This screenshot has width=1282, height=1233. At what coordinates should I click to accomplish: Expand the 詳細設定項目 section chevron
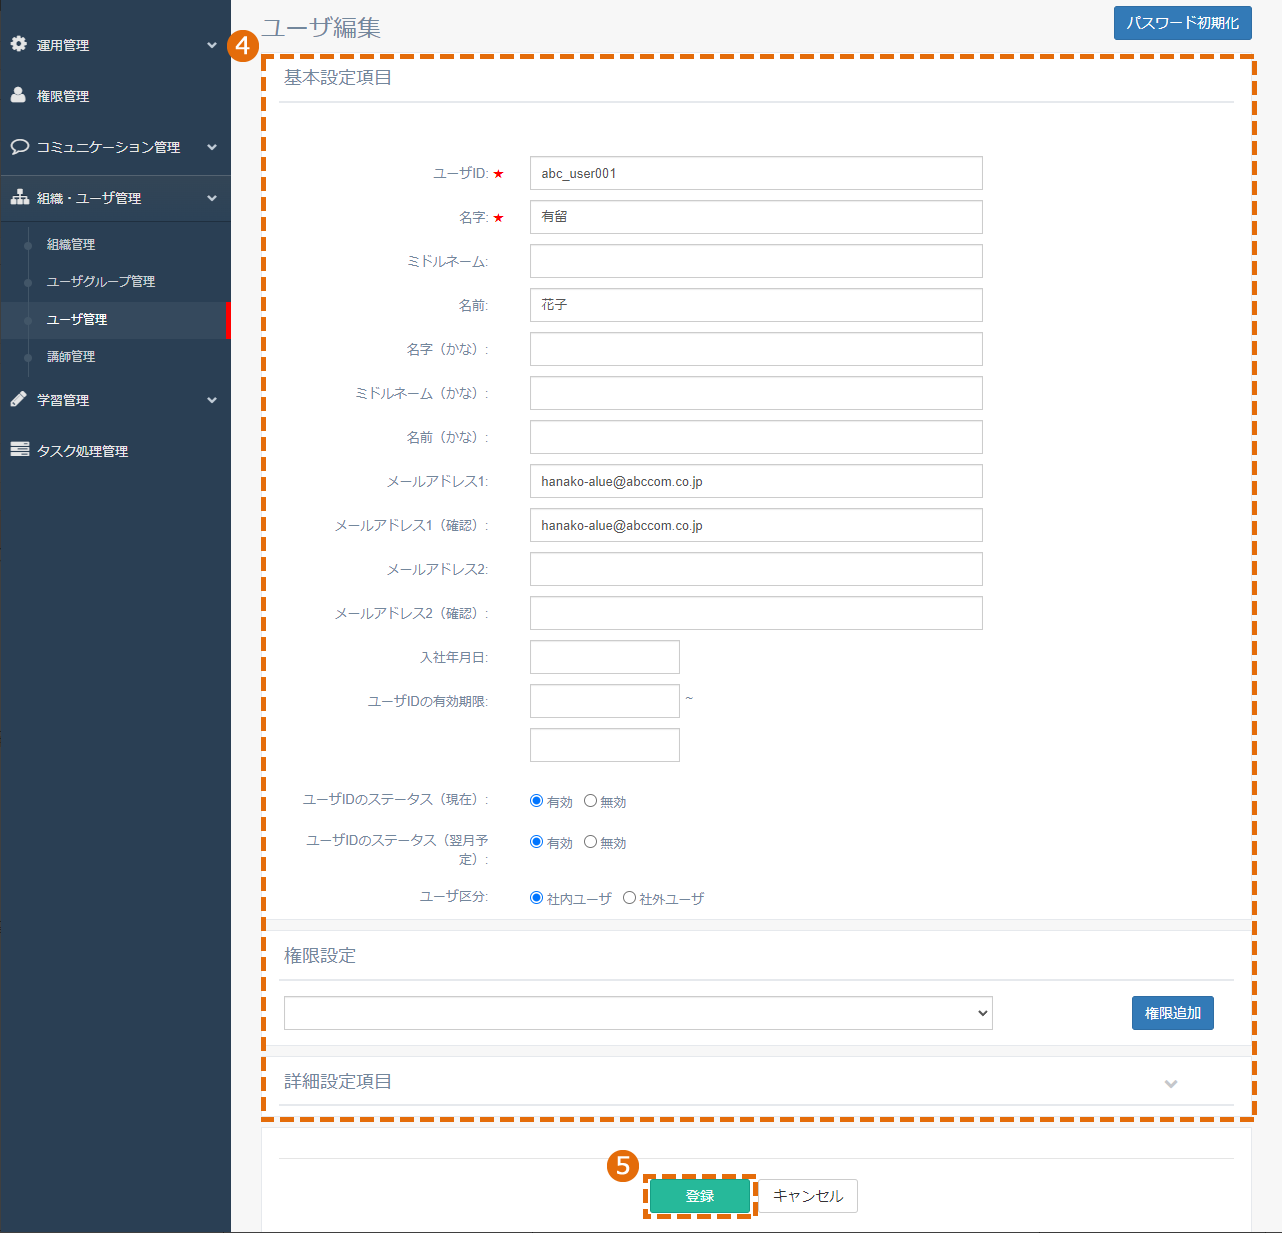tap(1171, 1083)
